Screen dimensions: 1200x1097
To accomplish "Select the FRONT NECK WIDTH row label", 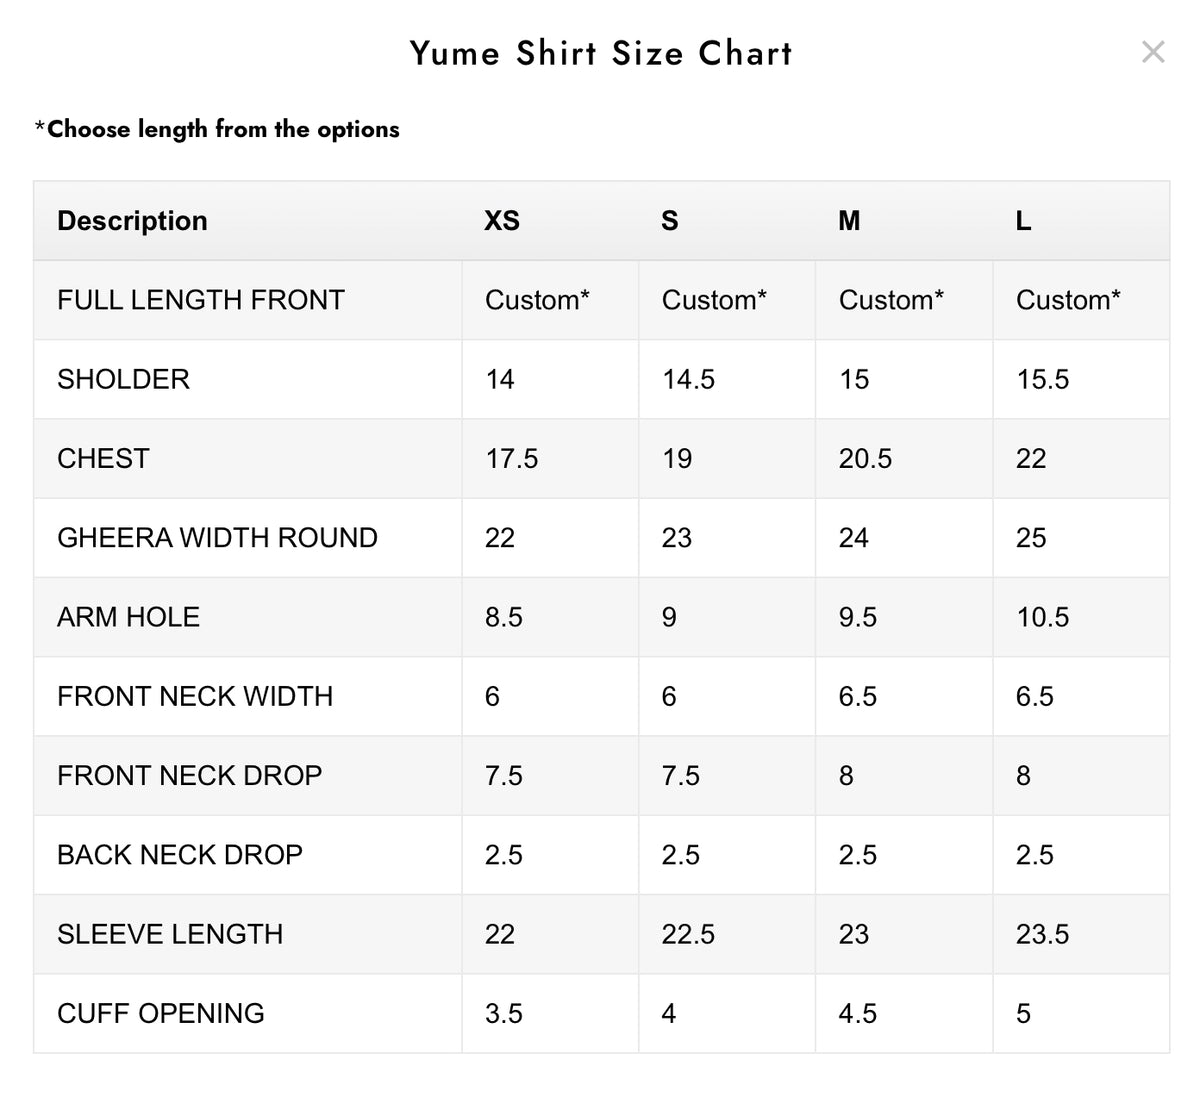I will pyautogui.click(x=195, y=696).
